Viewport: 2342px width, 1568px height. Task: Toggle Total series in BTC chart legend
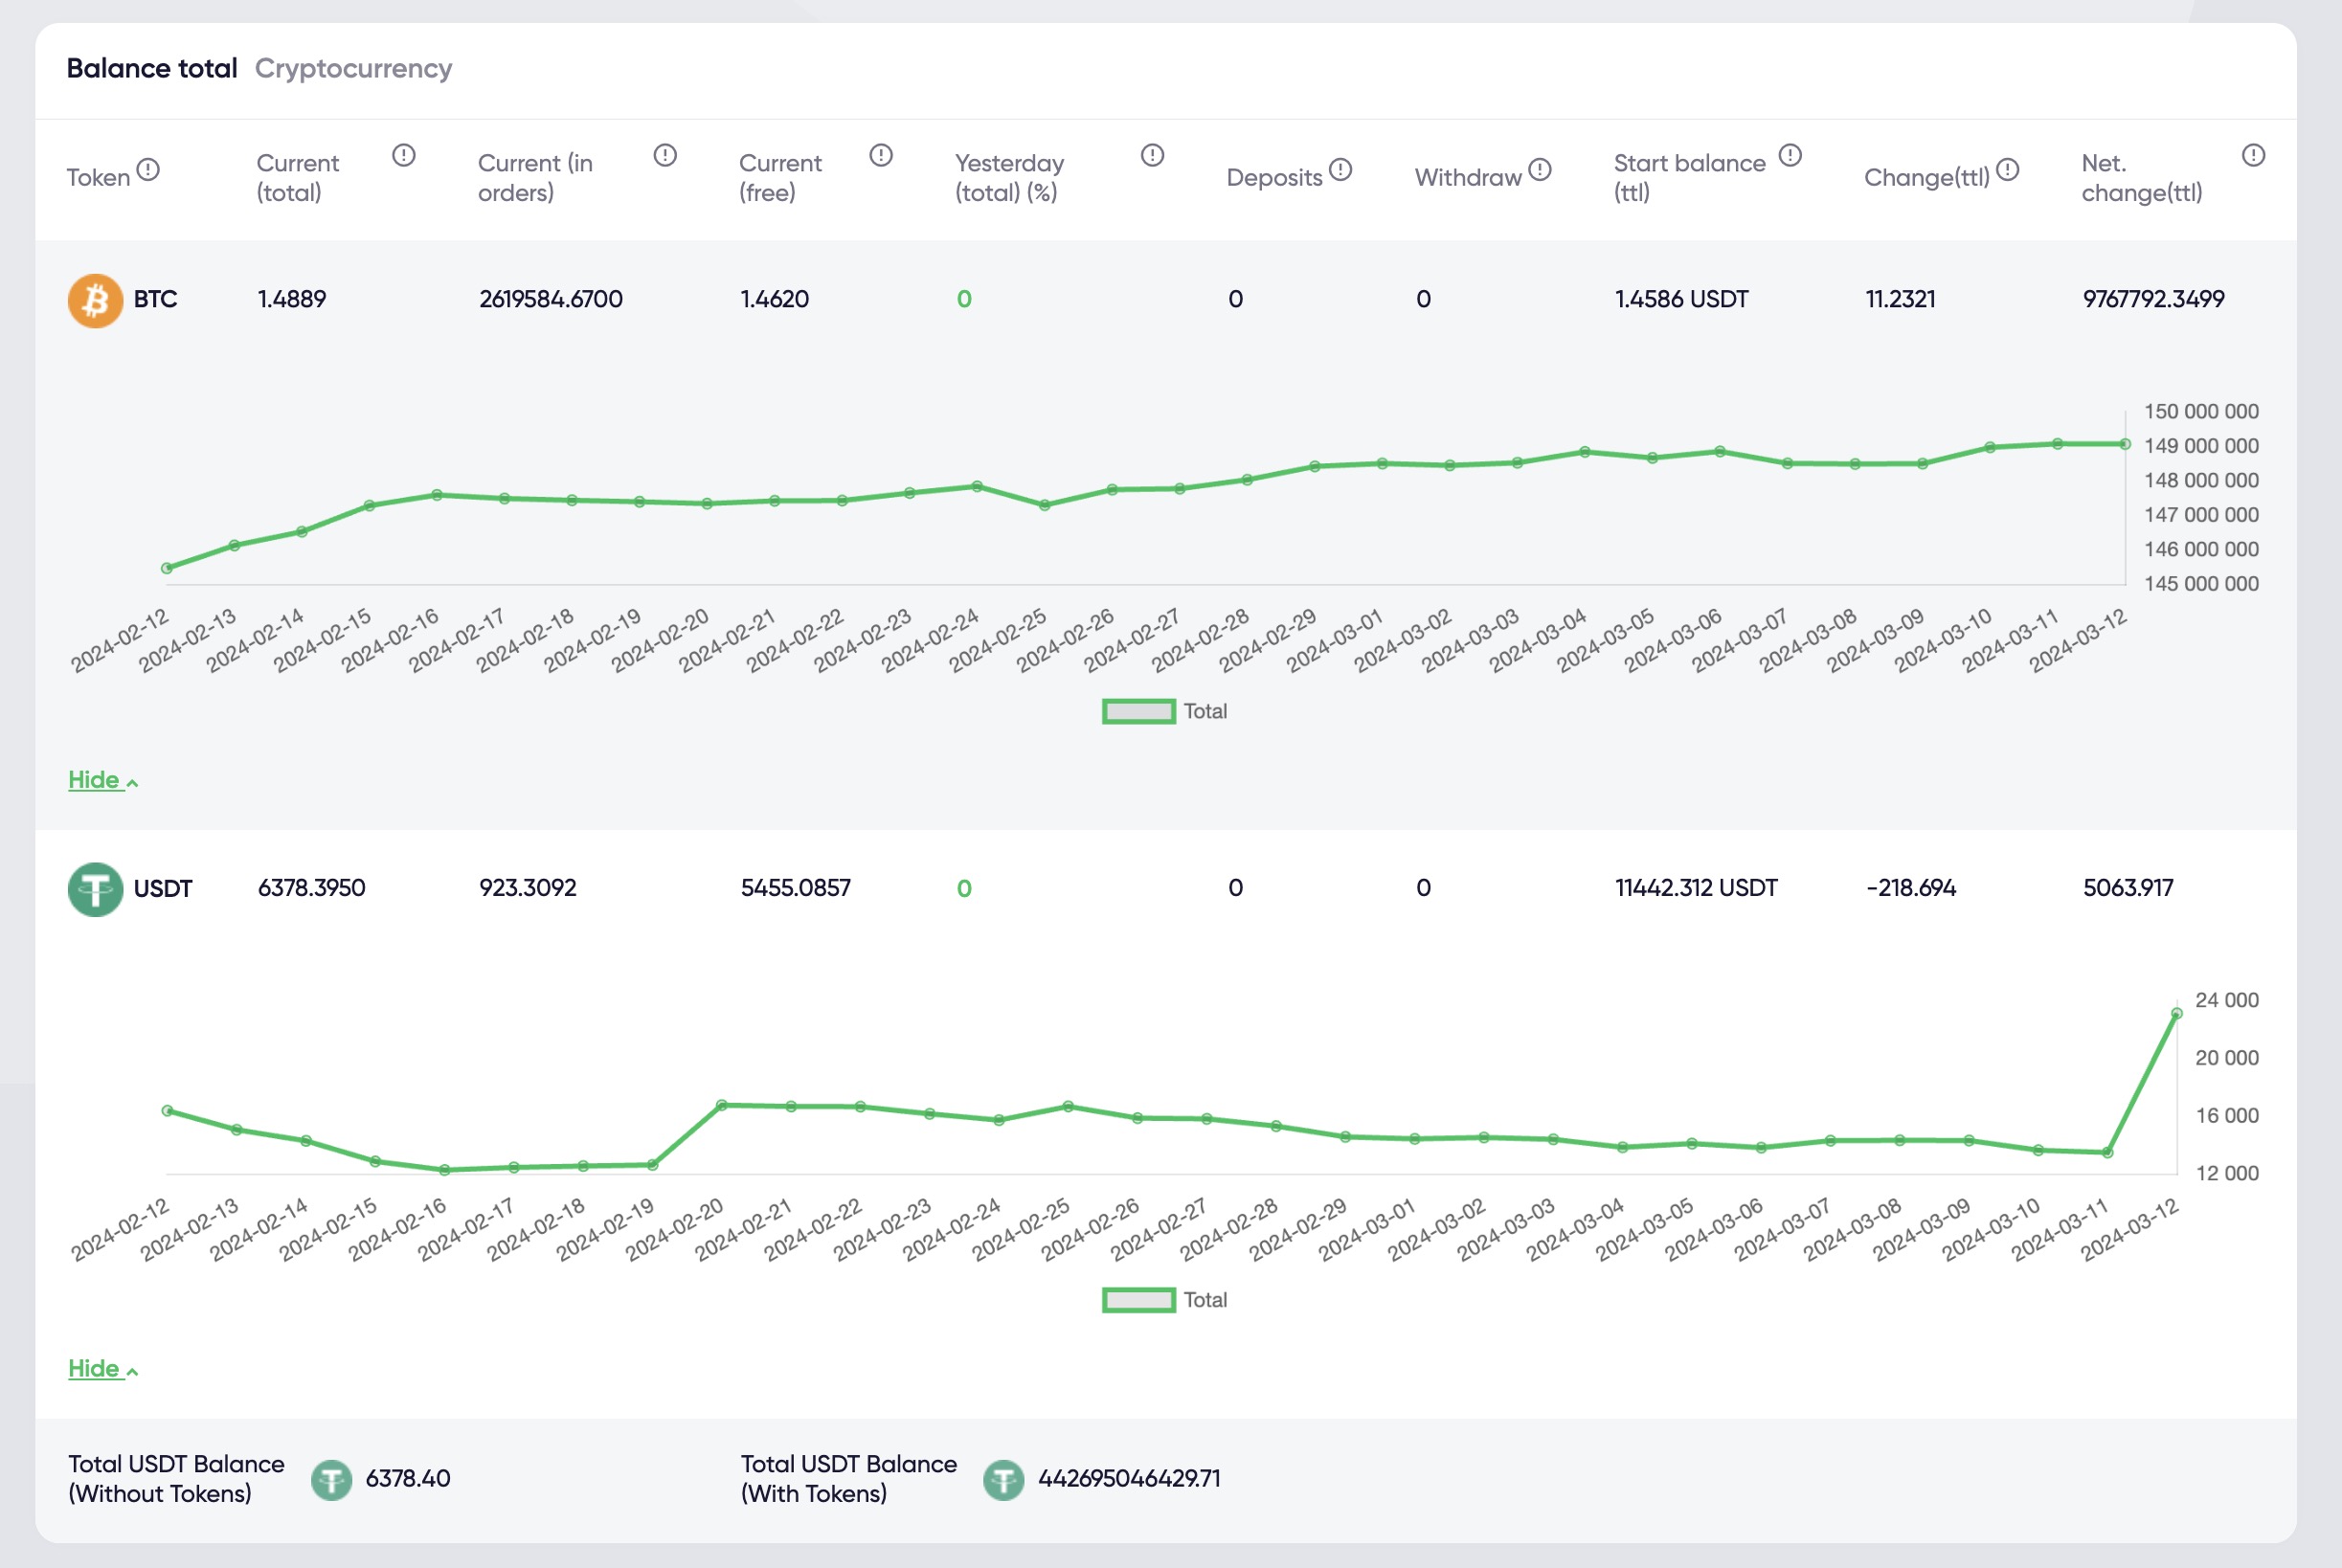pyautogui.click(x=1139, y=711)
